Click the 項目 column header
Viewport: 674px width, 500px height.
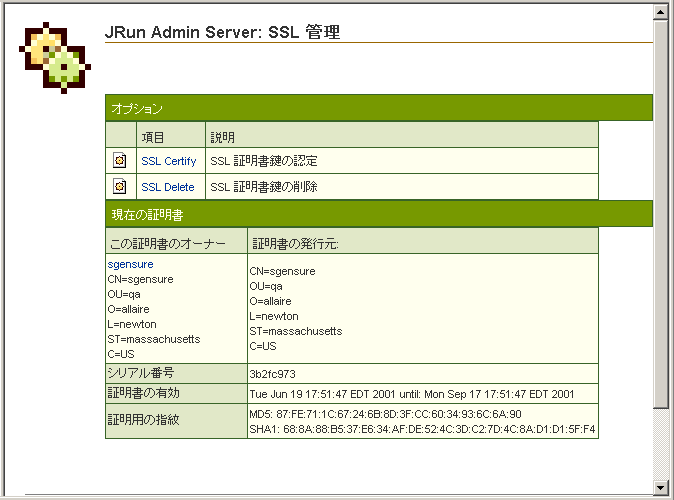click(153, 138)
